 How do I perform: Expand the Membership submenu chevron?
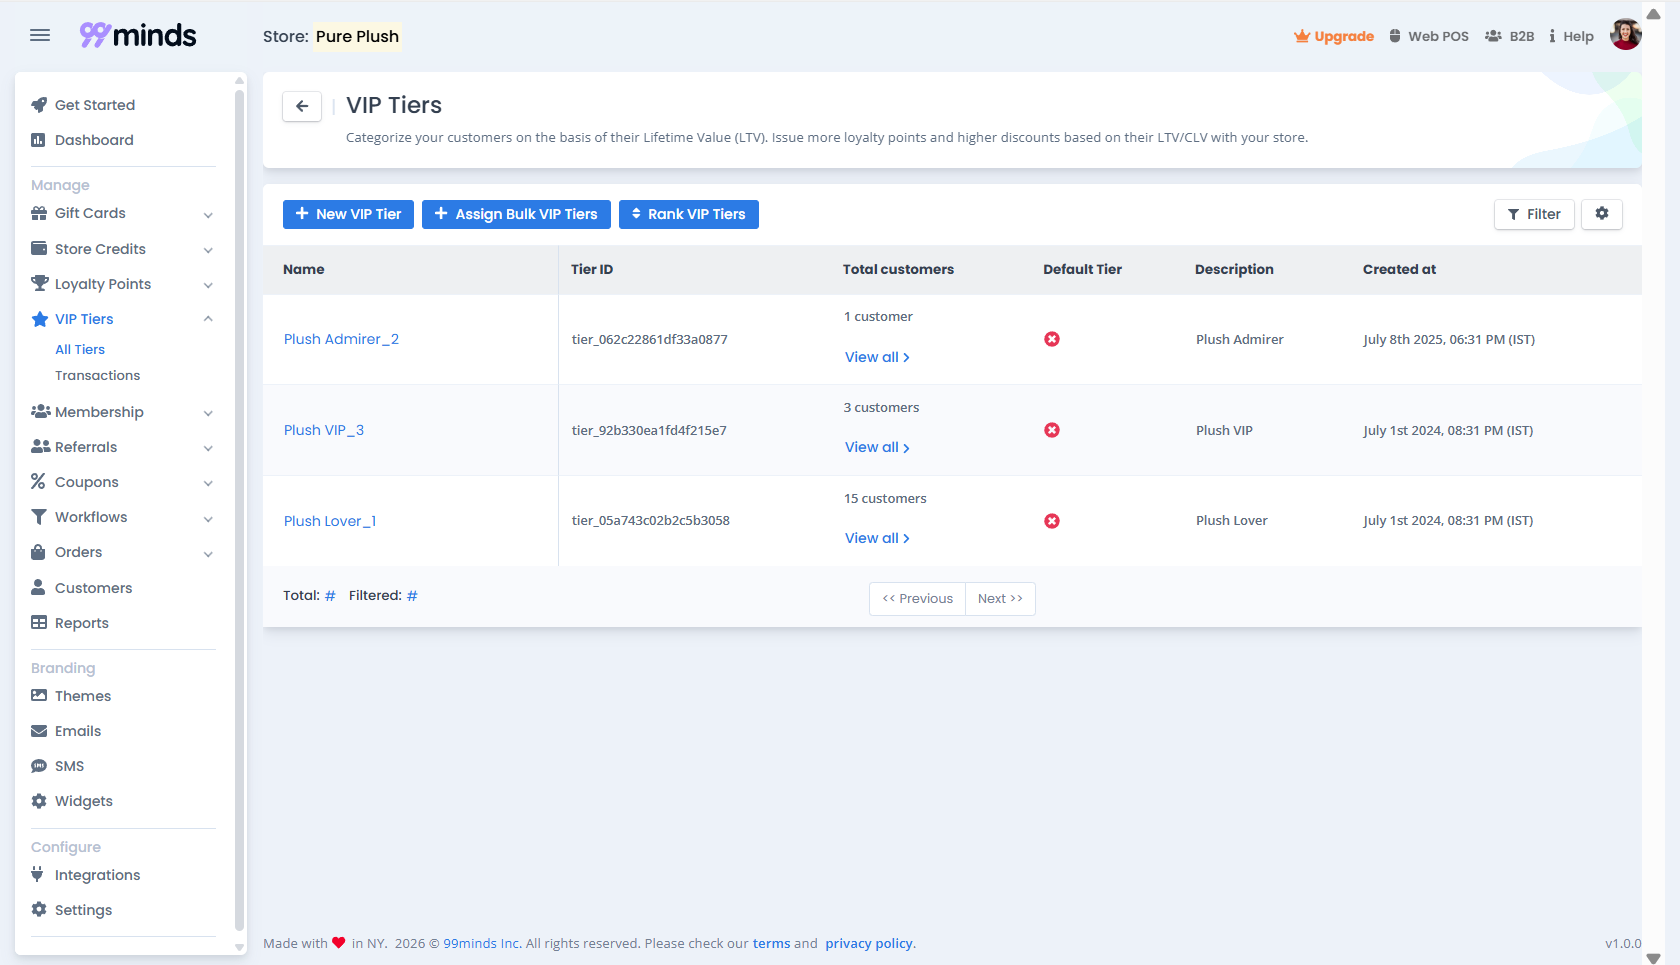(208, 413)
